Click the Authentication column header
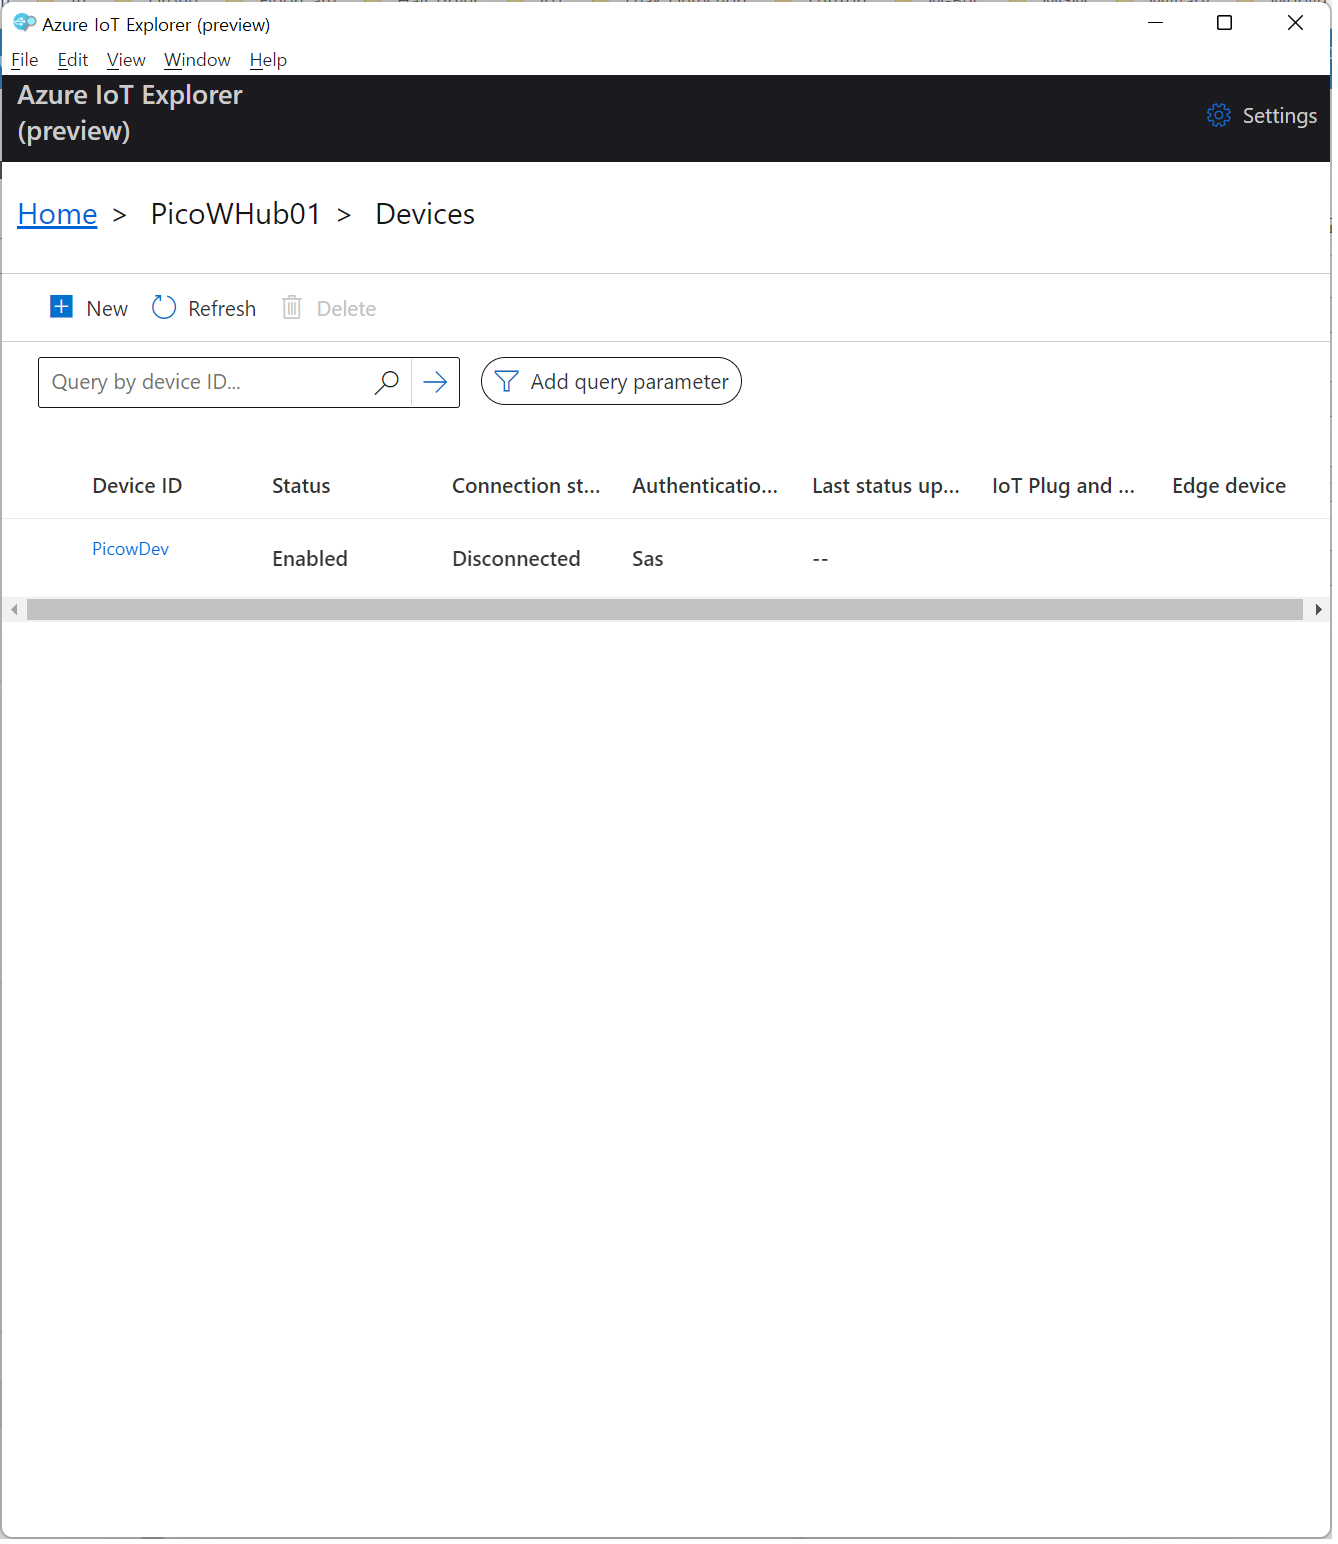This screenshot has width=1338, height=1544. tap(705, 486)
